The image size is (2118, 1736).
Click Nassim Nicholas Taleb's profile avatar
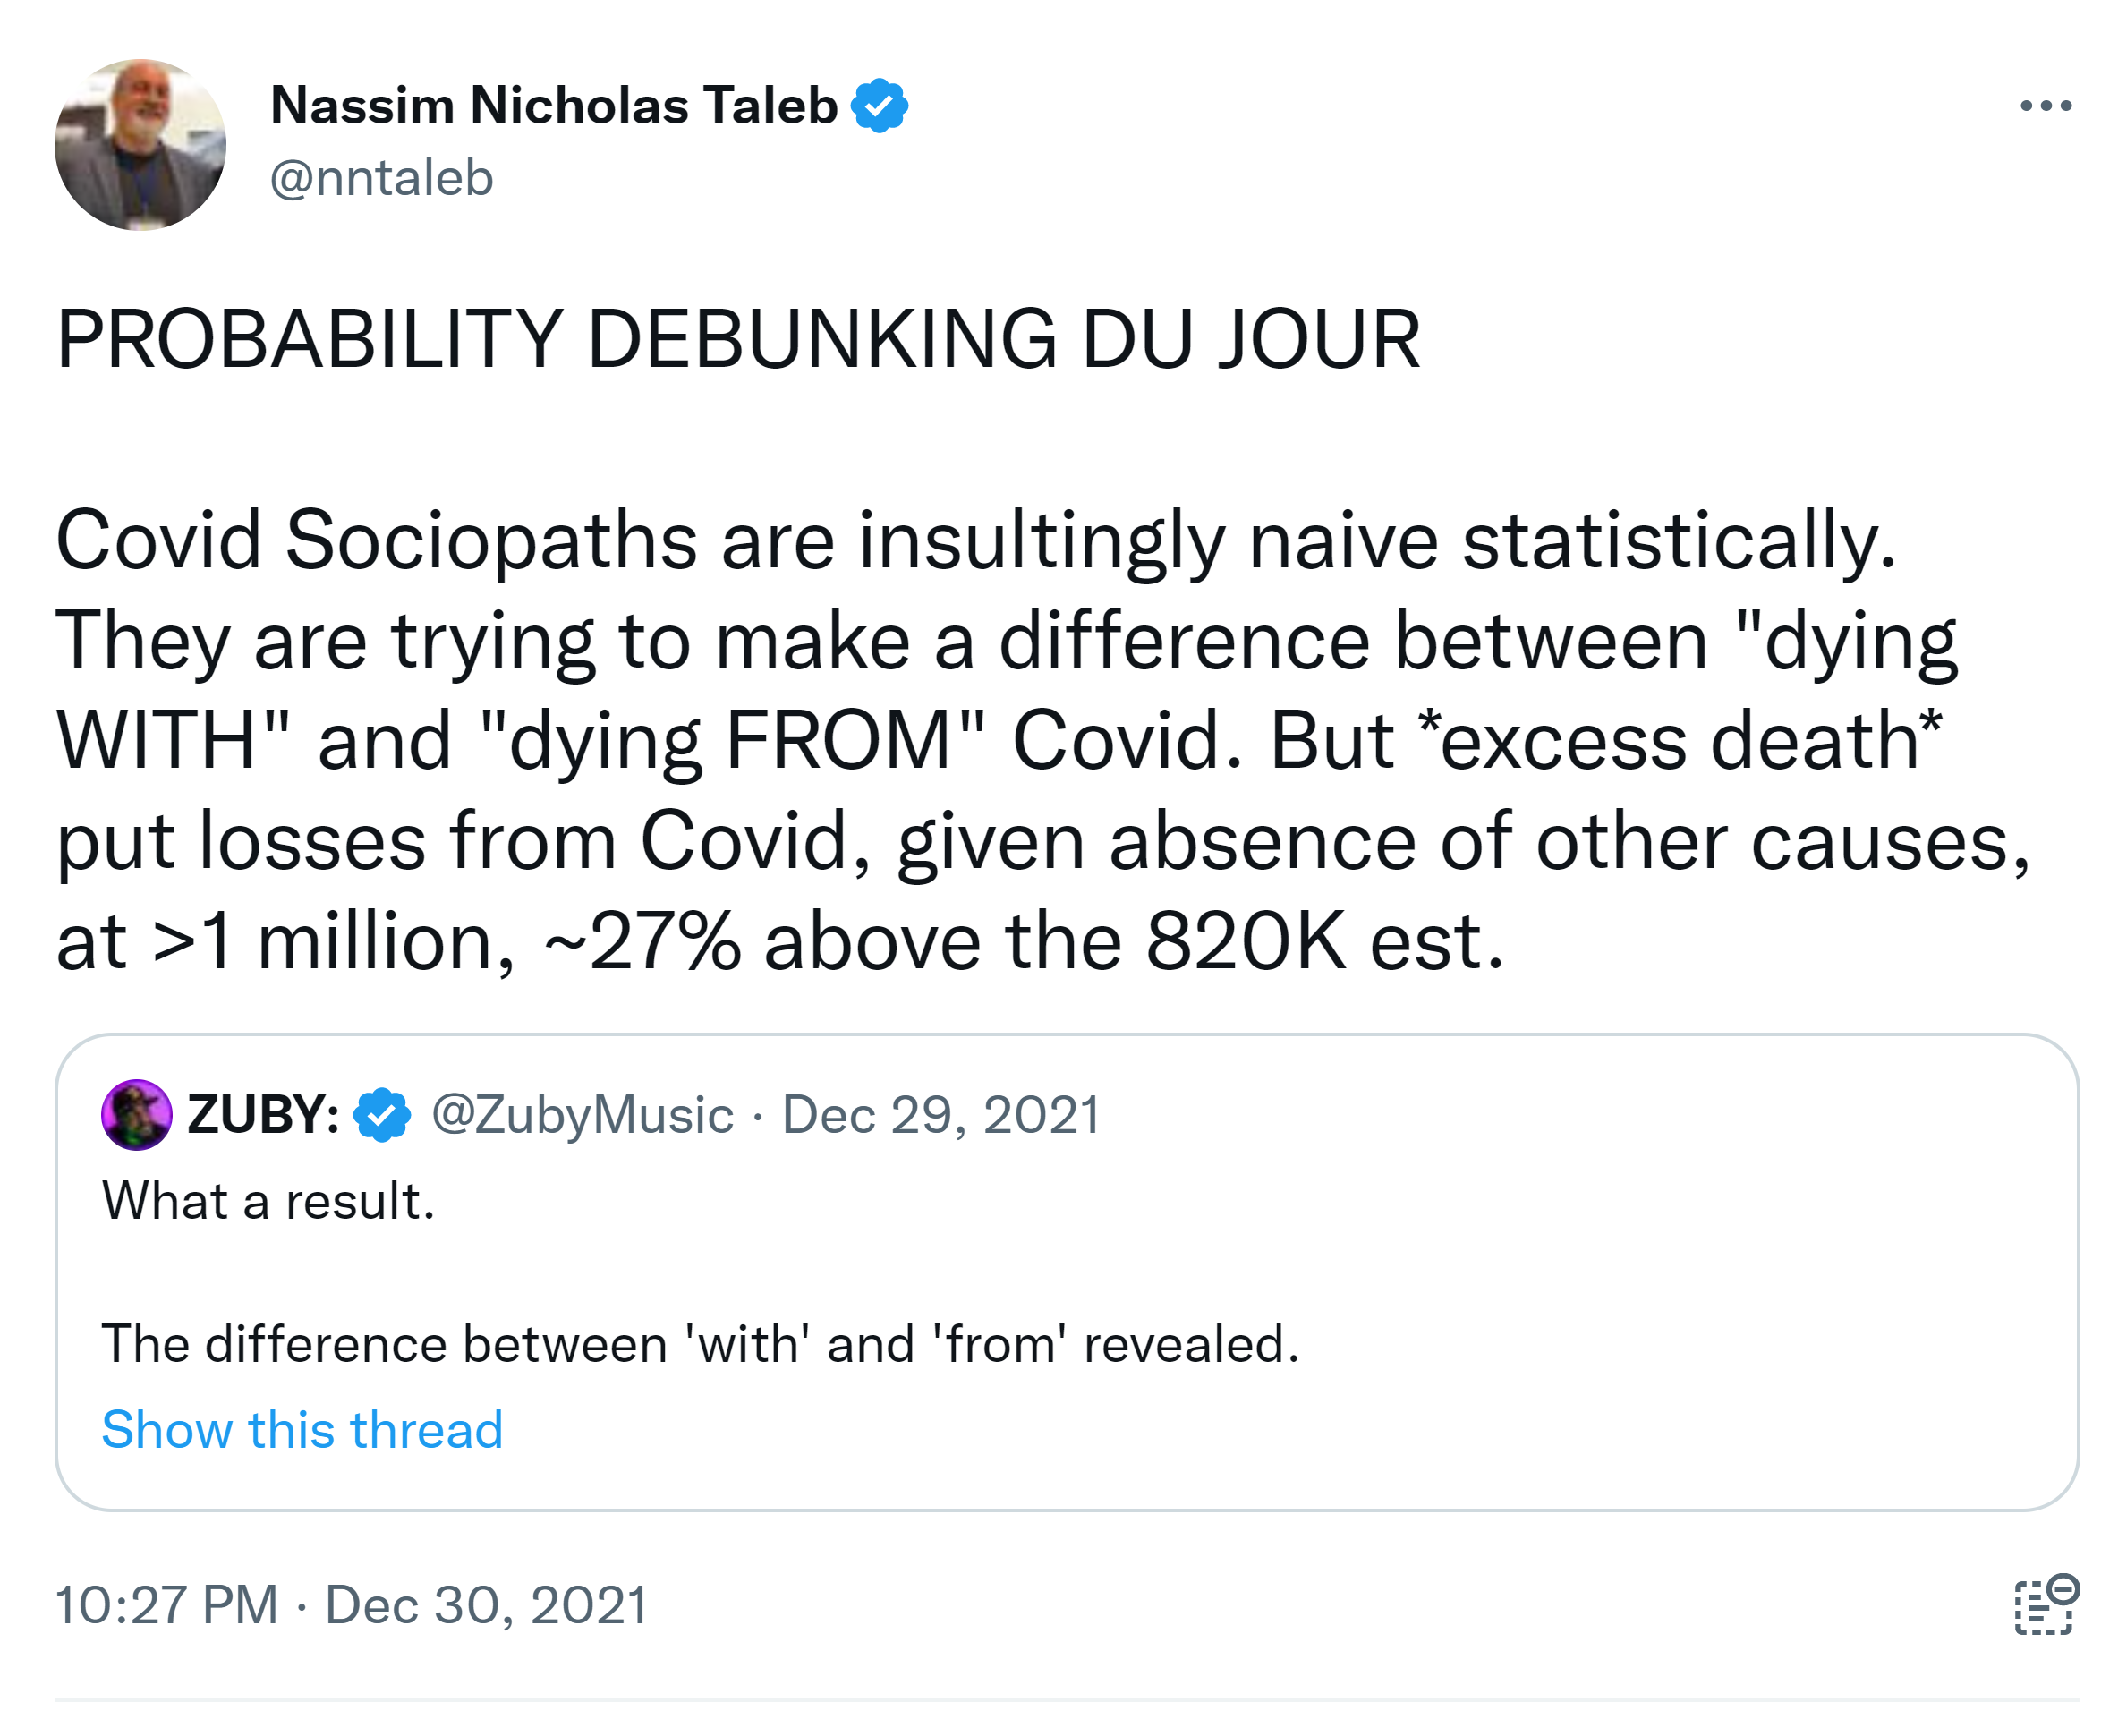(140, 145)
